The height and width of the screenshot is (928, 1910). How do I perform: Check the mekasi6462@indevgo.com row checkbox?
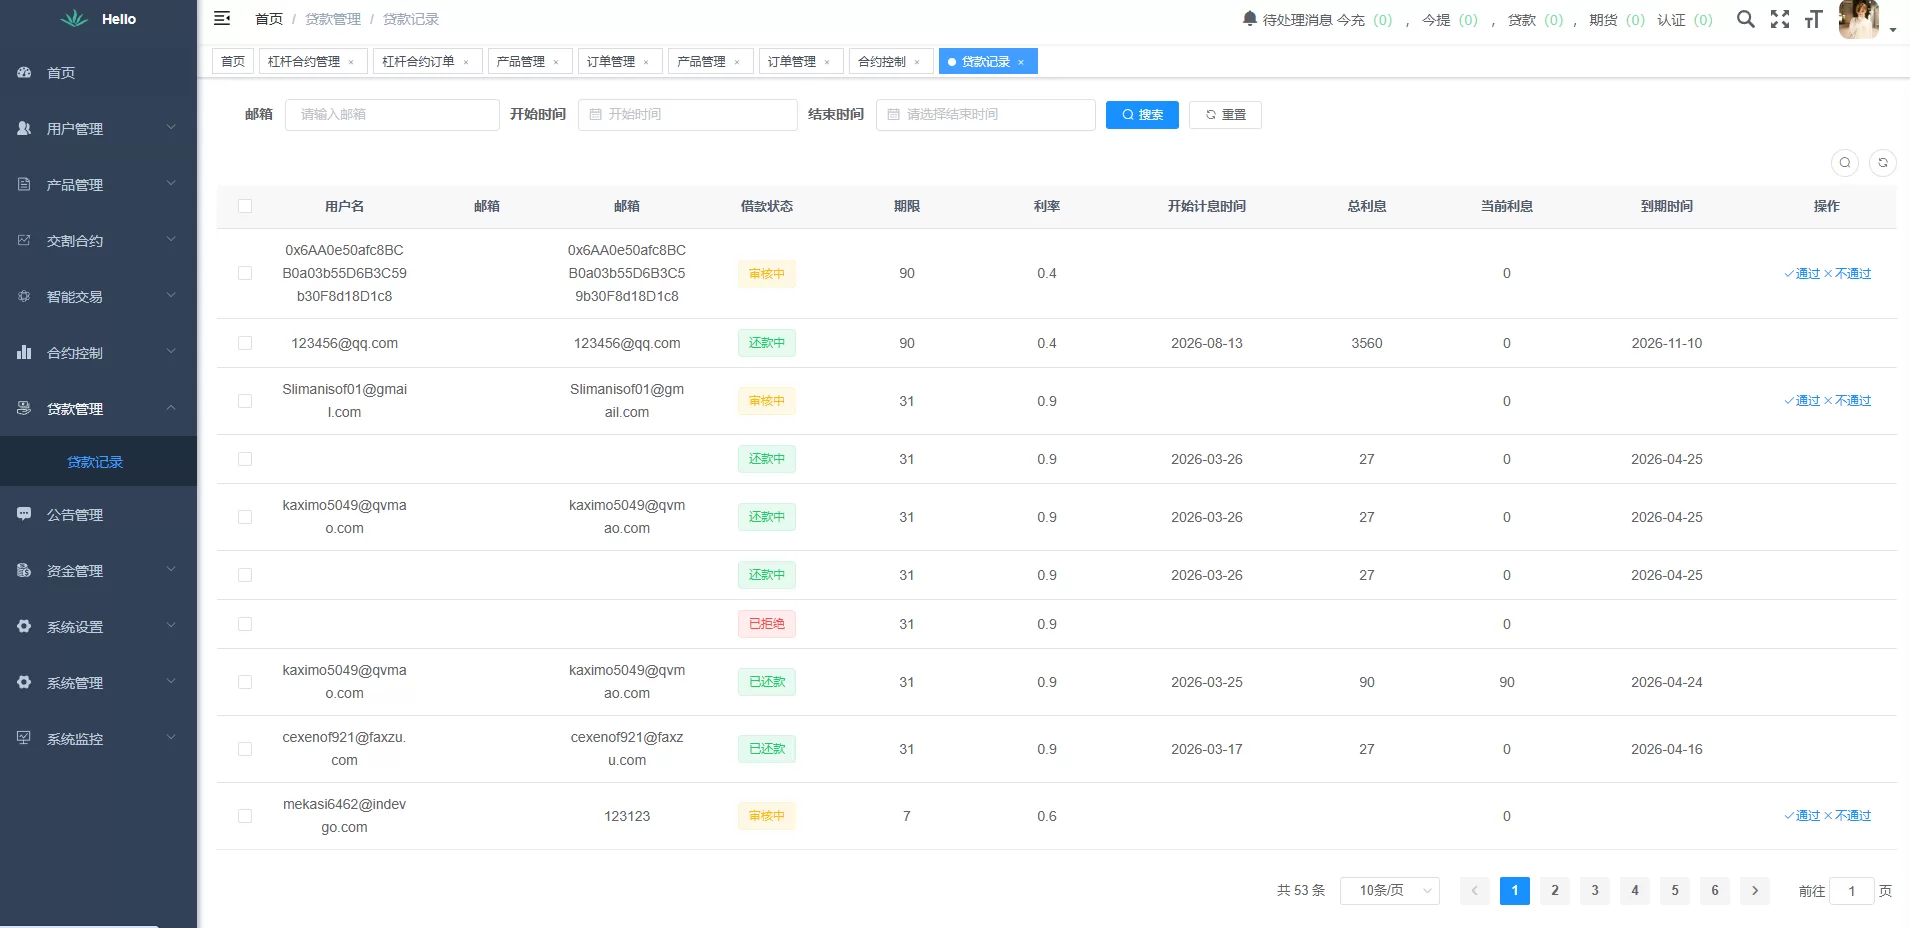245,816
